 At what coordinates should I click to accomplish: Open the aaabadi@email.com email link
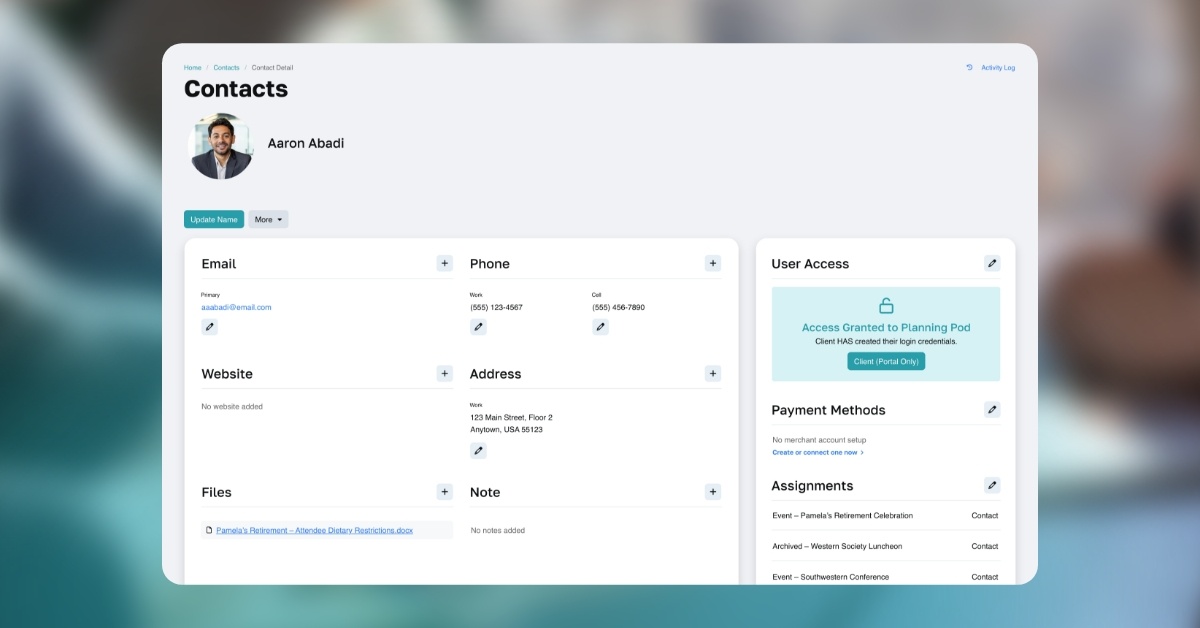[236, 307]
